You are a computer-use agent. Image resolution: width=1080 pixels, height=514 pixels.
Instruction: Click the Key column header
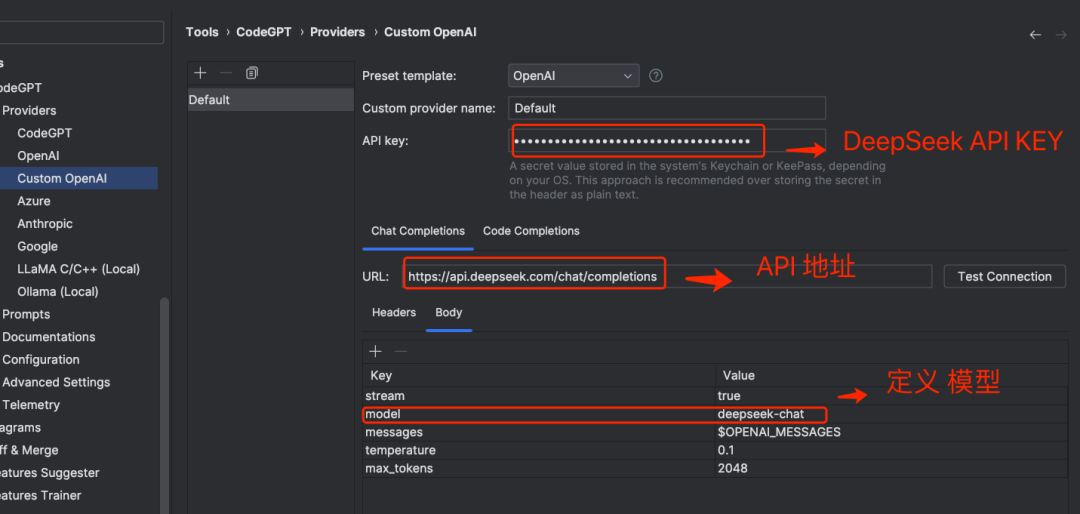[x=539, y=376]
